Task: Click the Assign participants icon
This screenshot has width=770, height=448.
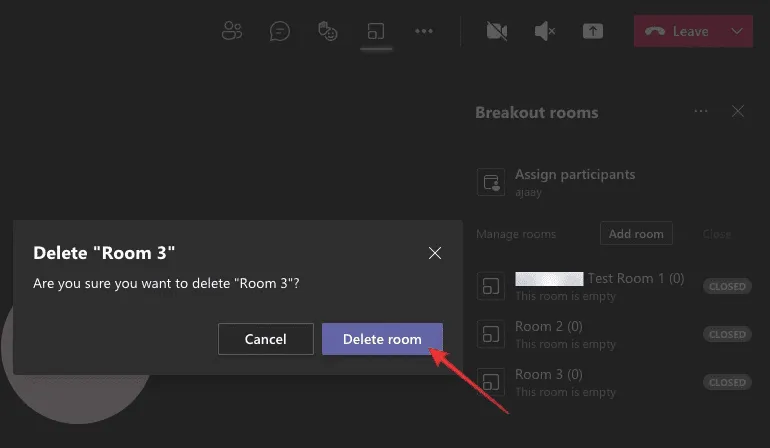Action: (x=490, y=181)
